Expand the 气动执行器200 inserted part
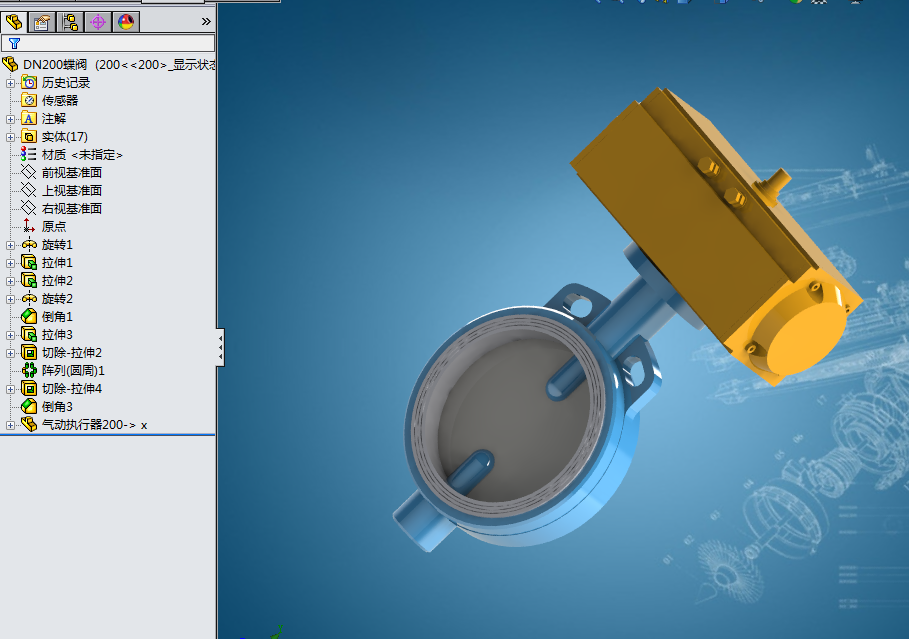This screenshot has height=639, width=909. [10, 425]
